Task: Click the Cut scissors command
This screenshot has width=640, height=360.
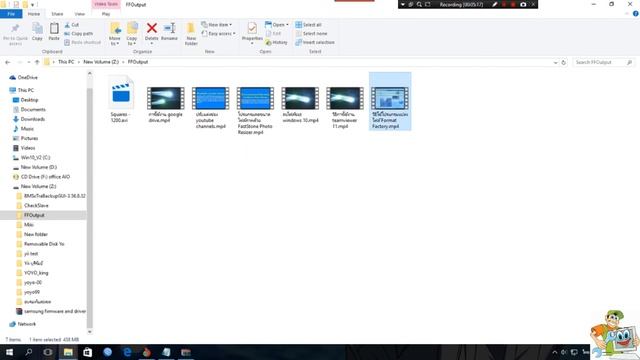Action: click(x=72, y=25)
